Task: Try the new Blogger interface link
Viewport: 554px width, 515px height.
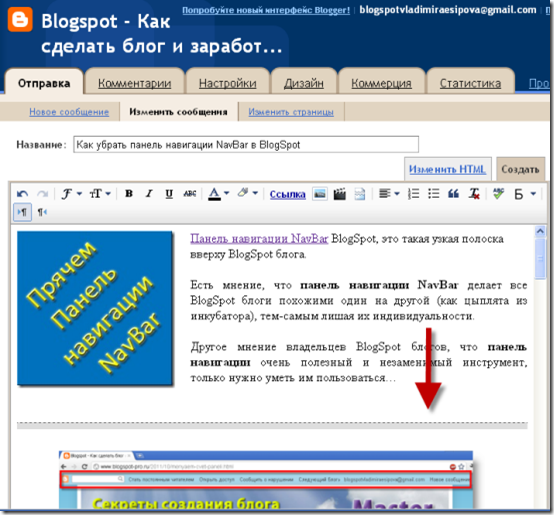Action: (x=266, y=10)
